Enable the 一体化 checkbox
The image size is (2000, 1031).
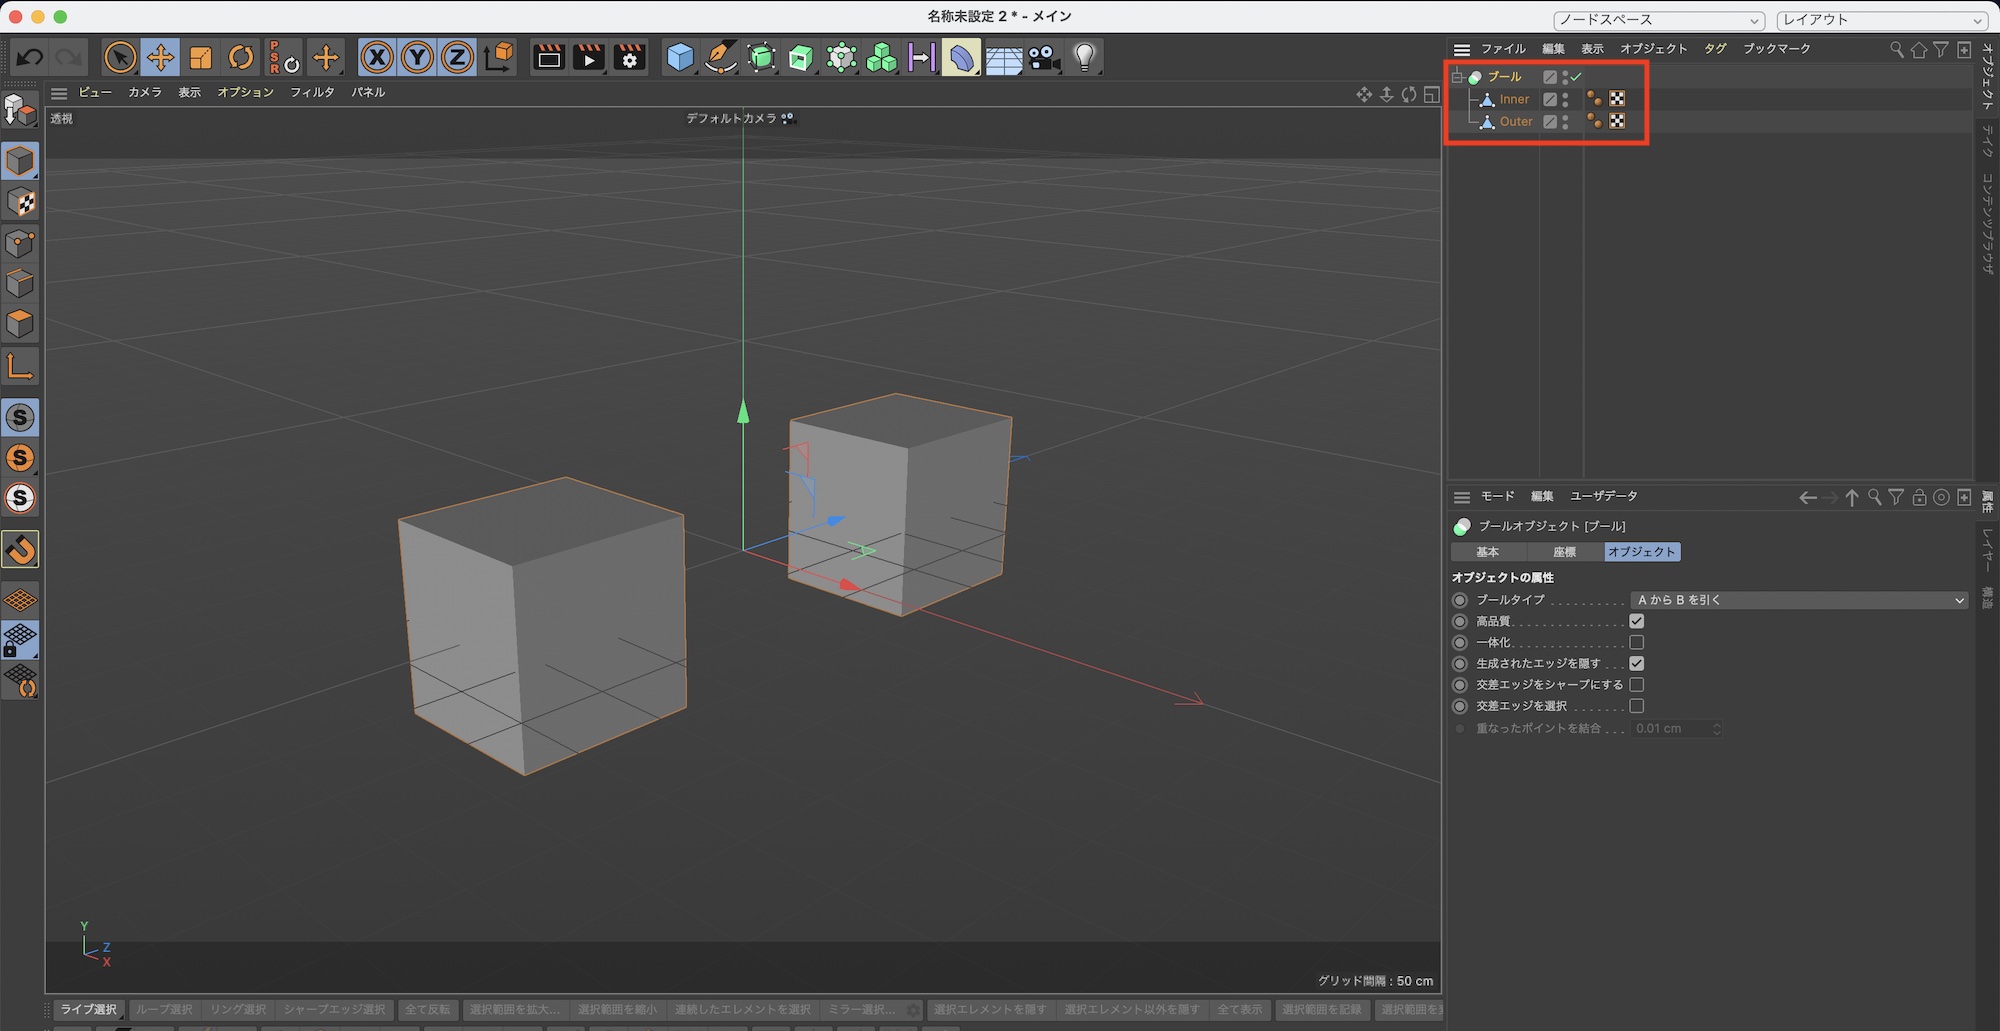[x=1637, y=643]
